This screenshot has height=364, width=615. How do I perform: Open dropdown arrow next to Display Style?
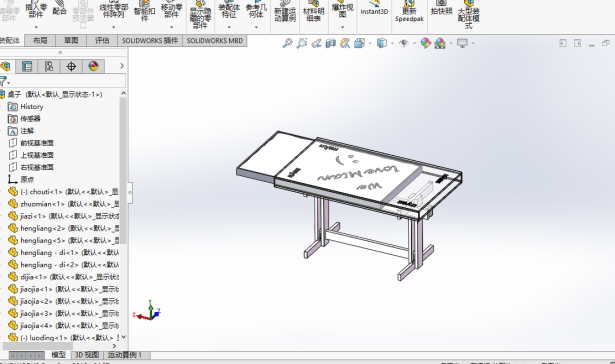click(x=392, y=43)
